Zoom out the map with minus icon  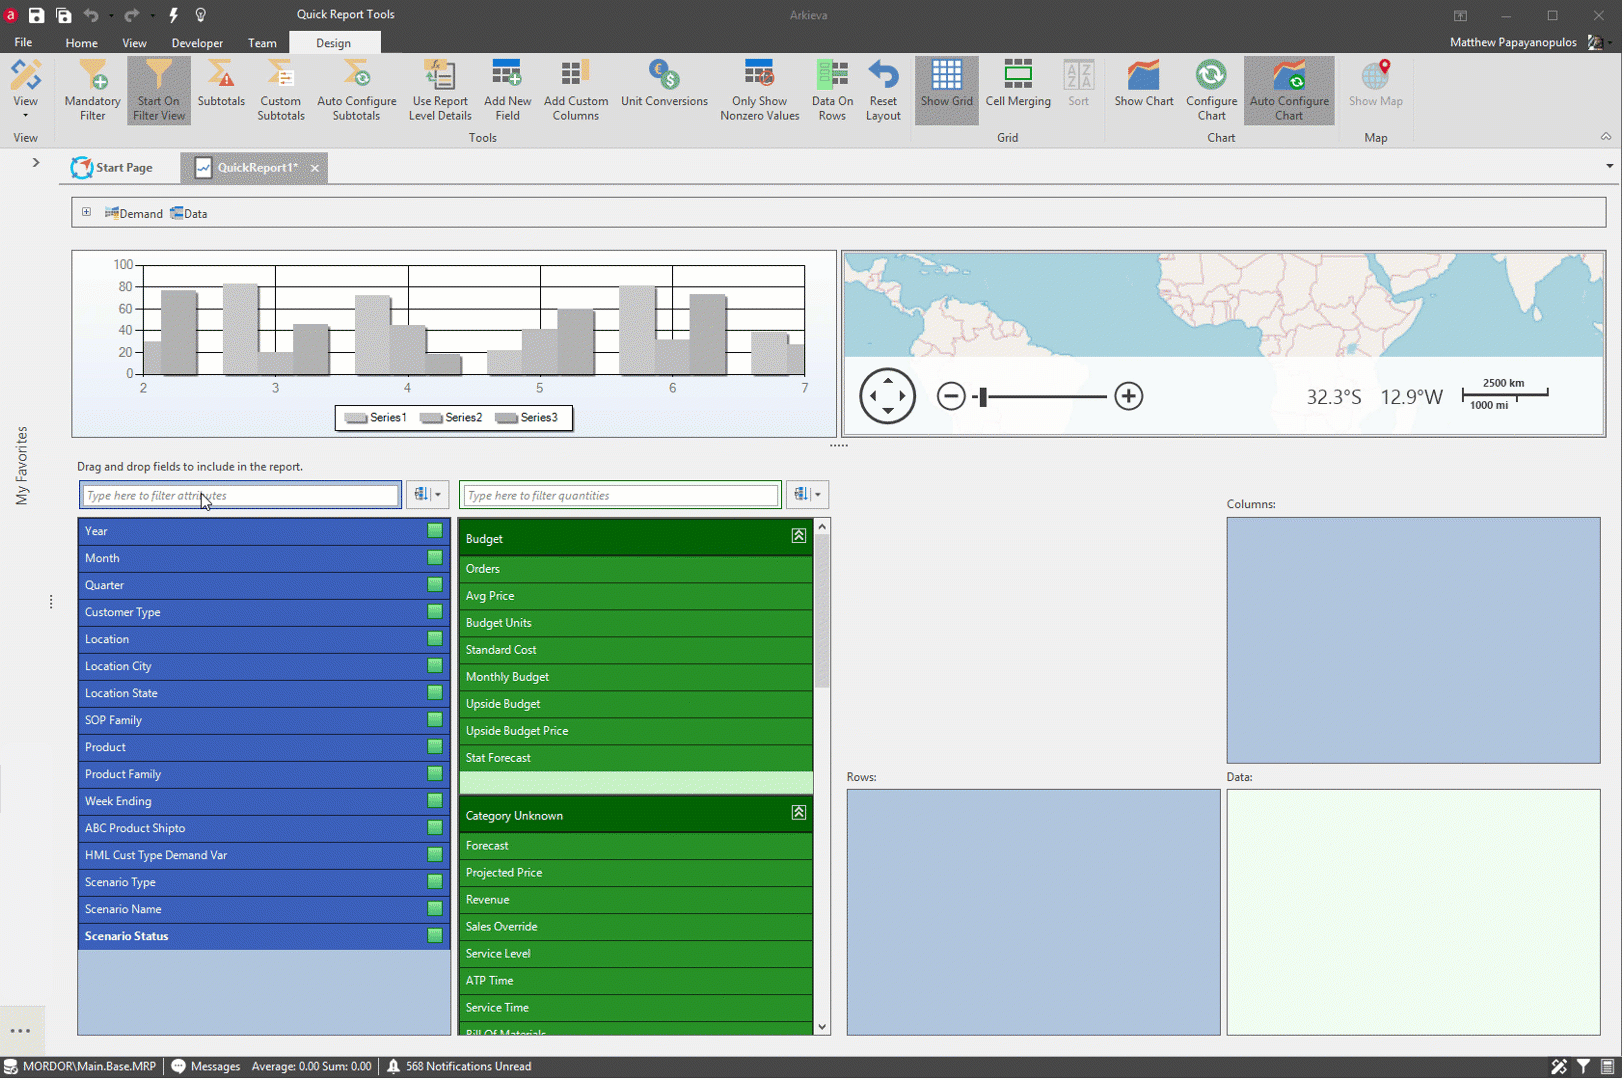point(950,396)
